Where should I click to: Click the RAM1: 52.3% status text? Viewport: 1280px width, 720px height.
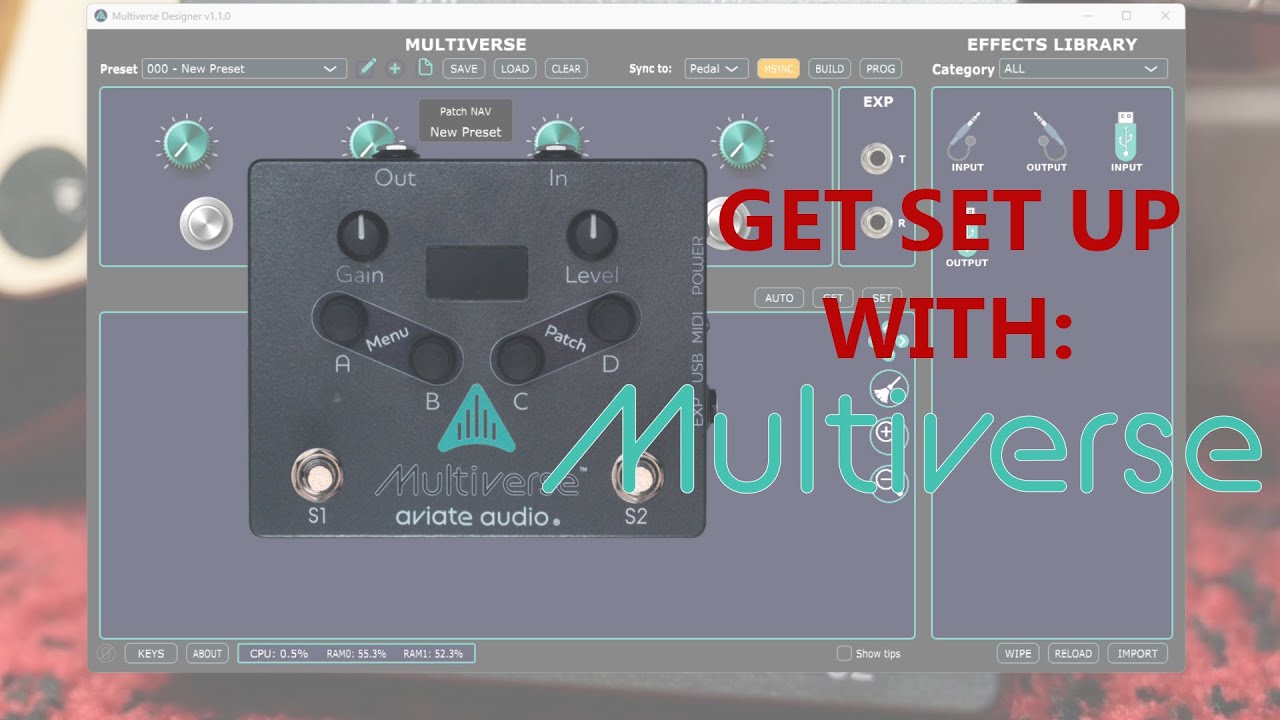pos(433,653)
